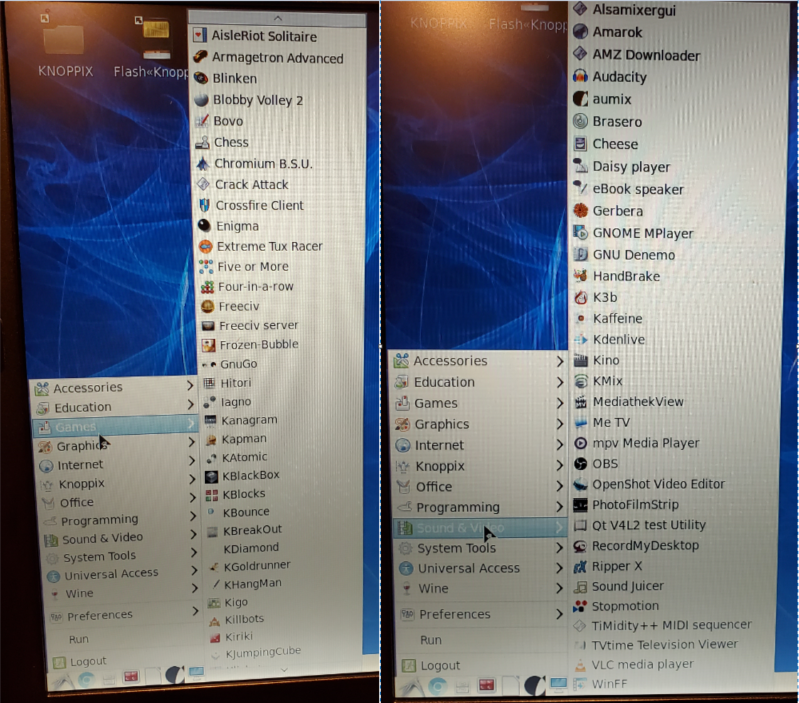
Task: Click the Armagetron Advanced icon
Action: pos(200,57)
